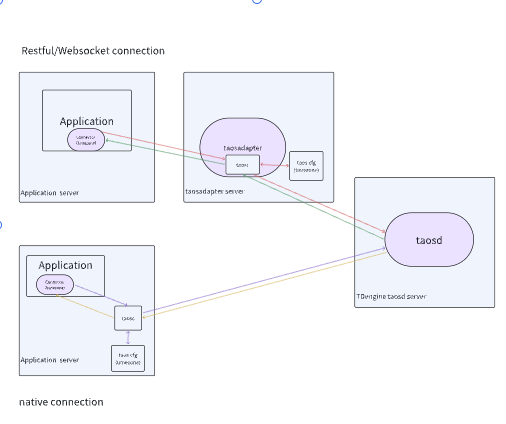
Task: Click the 'TDengine taosd server' caption
Action: point(391,296)
